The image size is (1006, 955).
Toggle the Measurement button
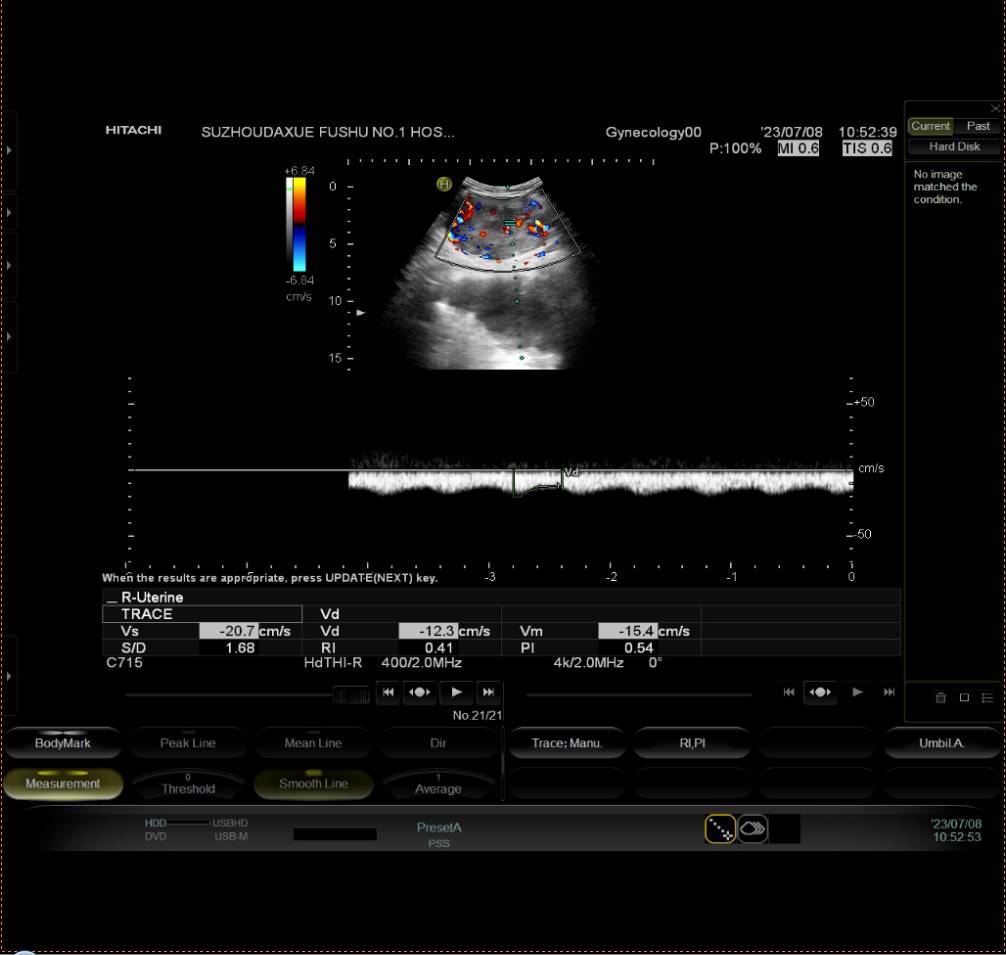63,784
